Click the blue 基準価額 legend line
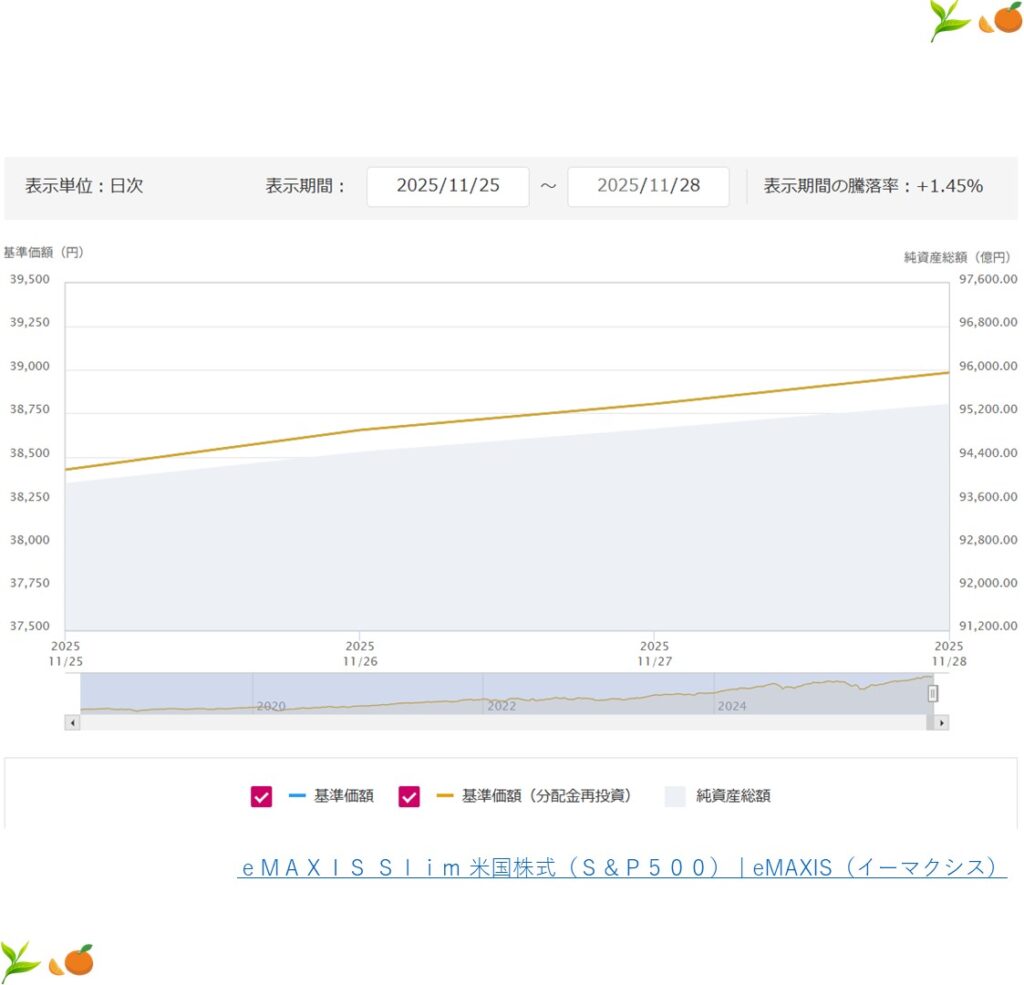 point(297,796)
